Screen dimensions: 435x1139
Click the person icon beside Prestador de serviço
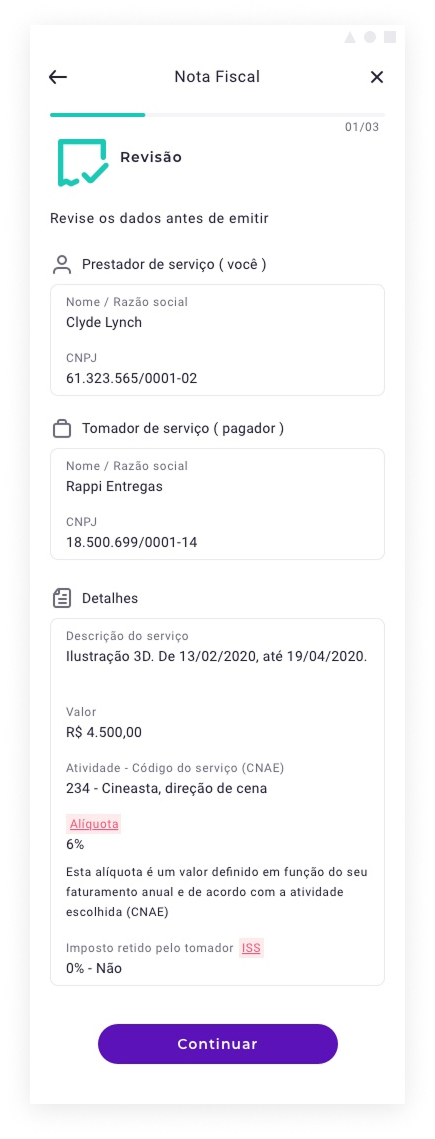tap(62, 265)
